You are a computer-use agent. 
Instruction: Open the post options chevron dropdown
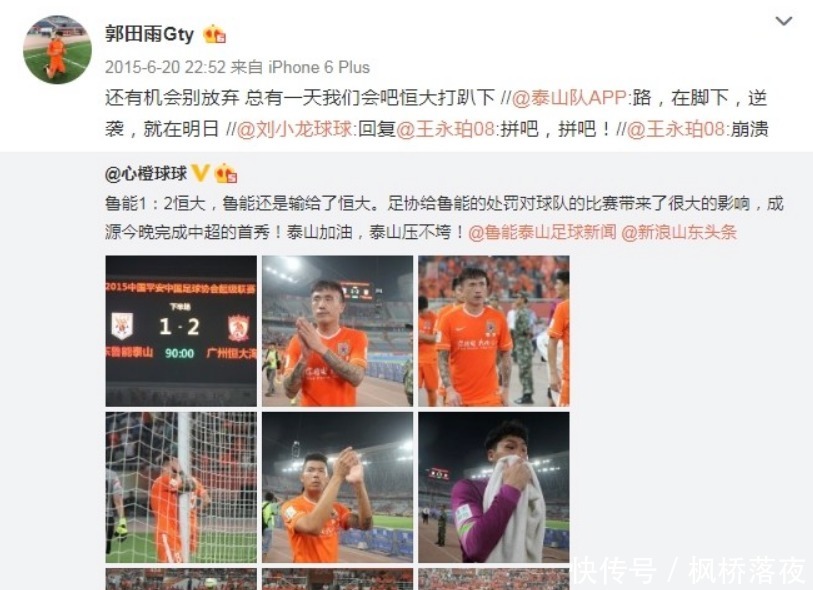[x=783, y=21]
